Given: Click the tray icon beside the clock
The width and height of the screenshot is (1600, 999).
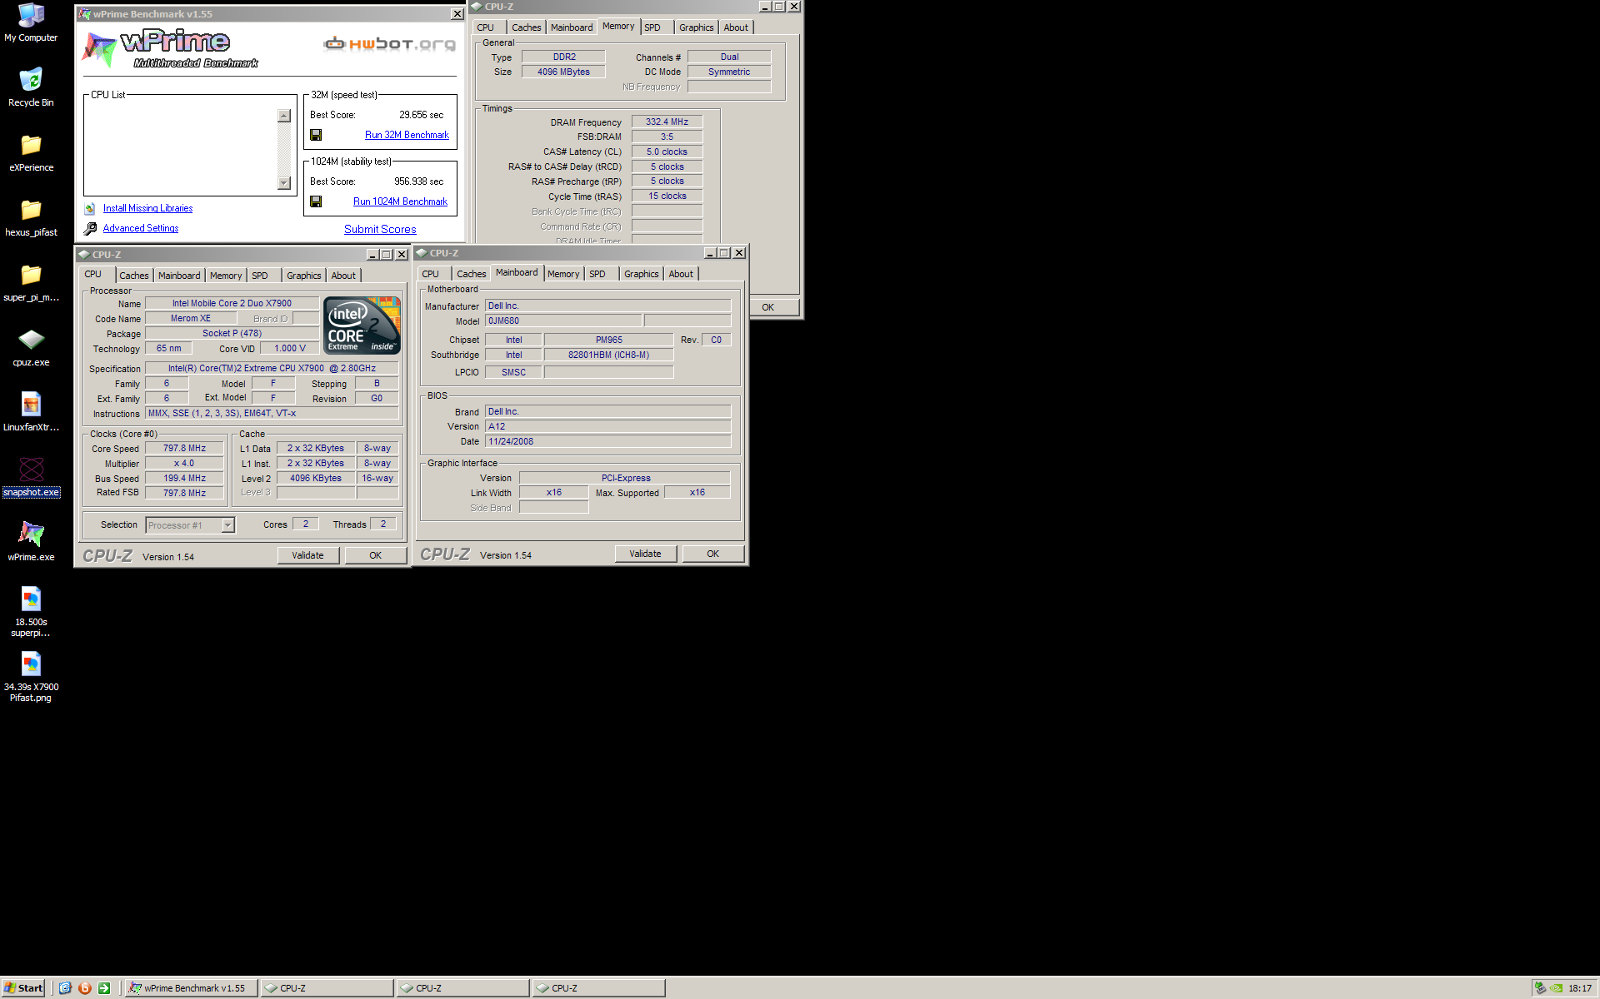Looking at the screenshot, I should [1556, 988].
